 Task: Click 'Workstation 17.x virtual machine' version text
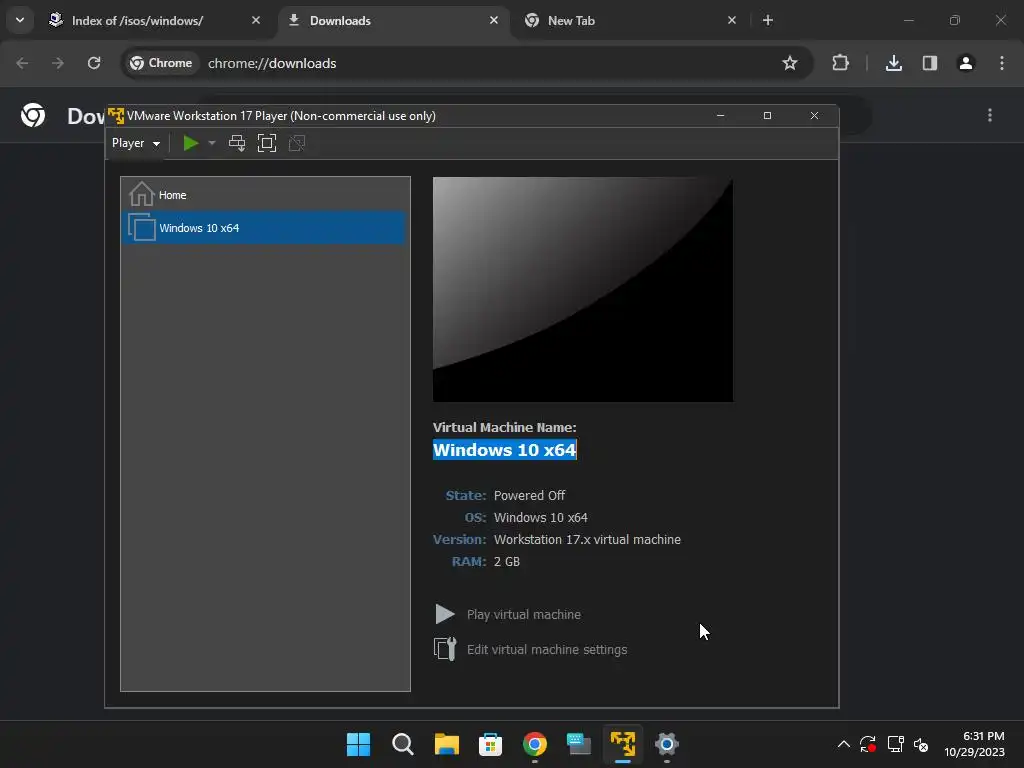(x=587, y=539)
